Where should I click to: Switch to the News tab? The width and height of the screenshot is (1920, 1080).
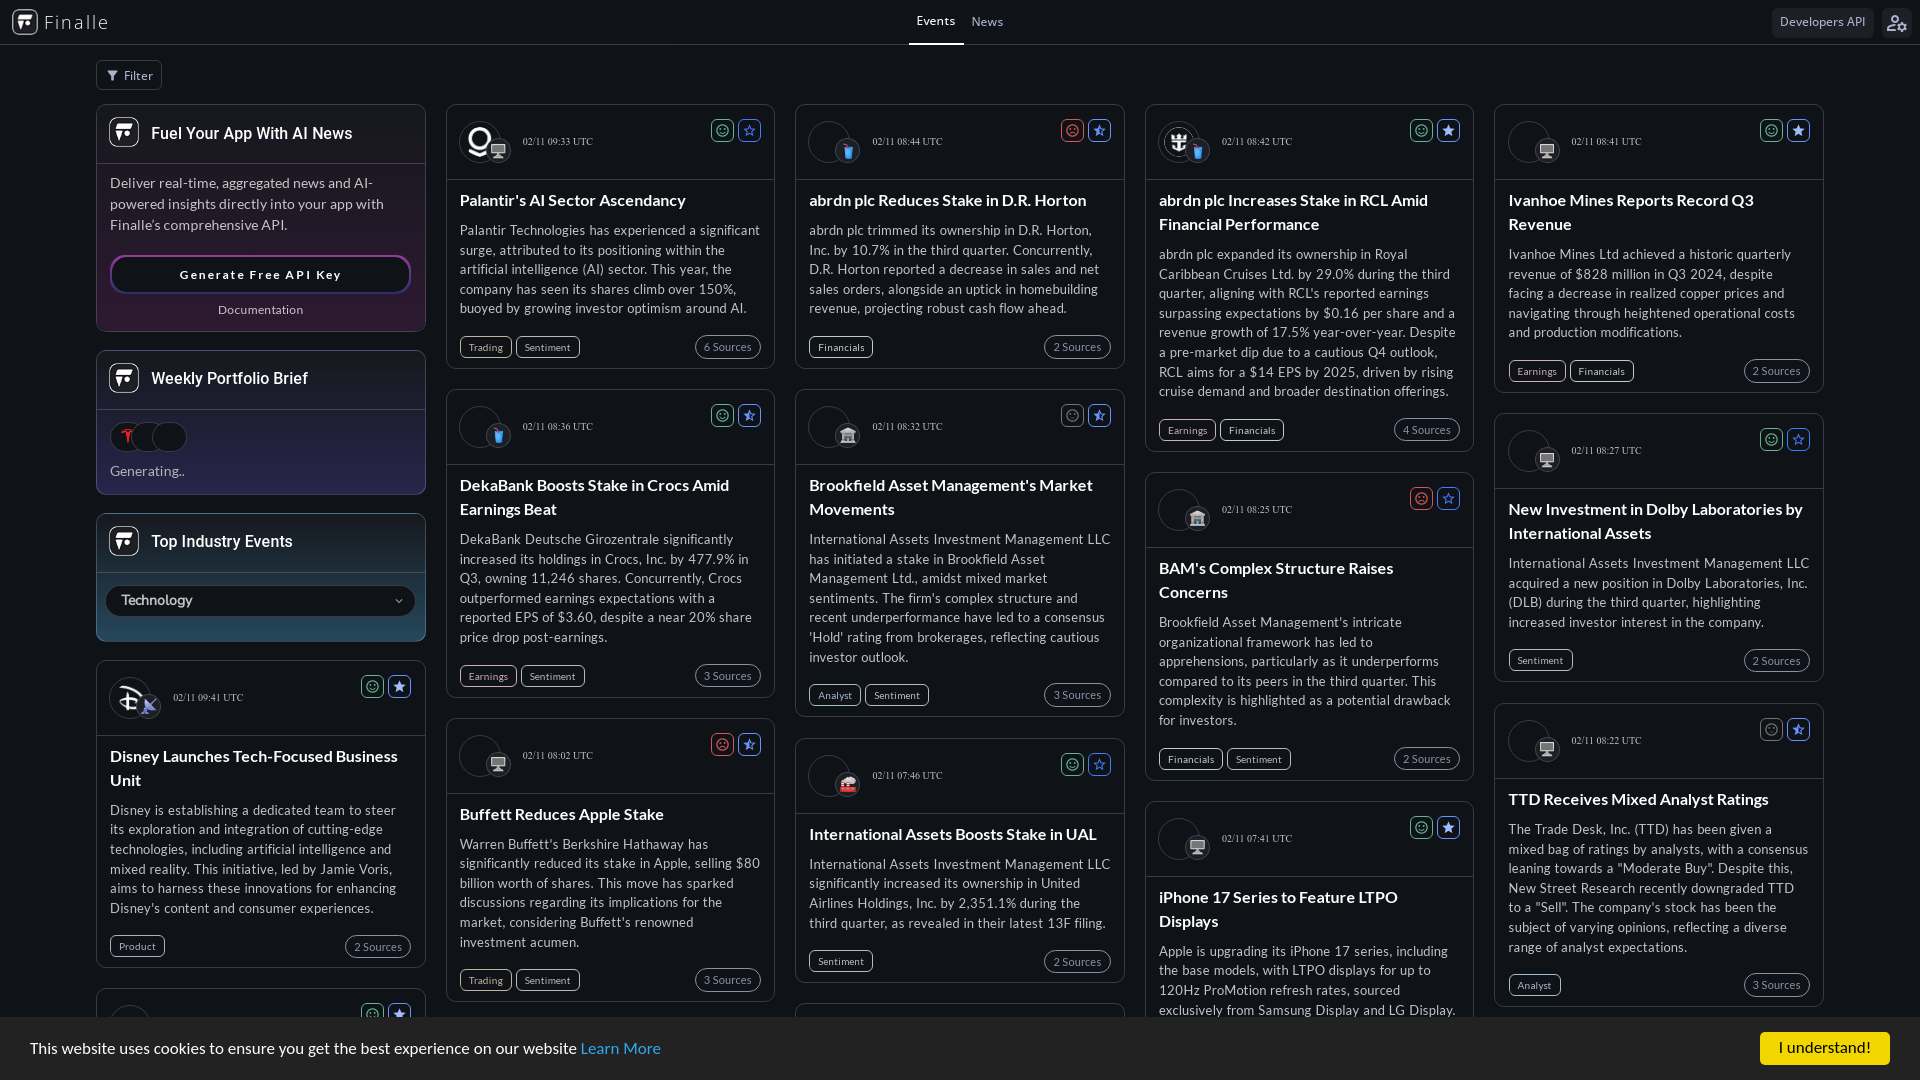[x=986, y=21]
